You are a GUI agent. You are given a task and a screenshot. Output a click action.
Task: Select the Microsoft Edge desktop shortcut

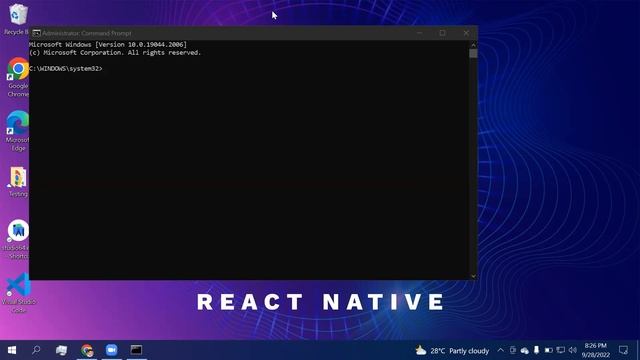[x=18, y=131]
